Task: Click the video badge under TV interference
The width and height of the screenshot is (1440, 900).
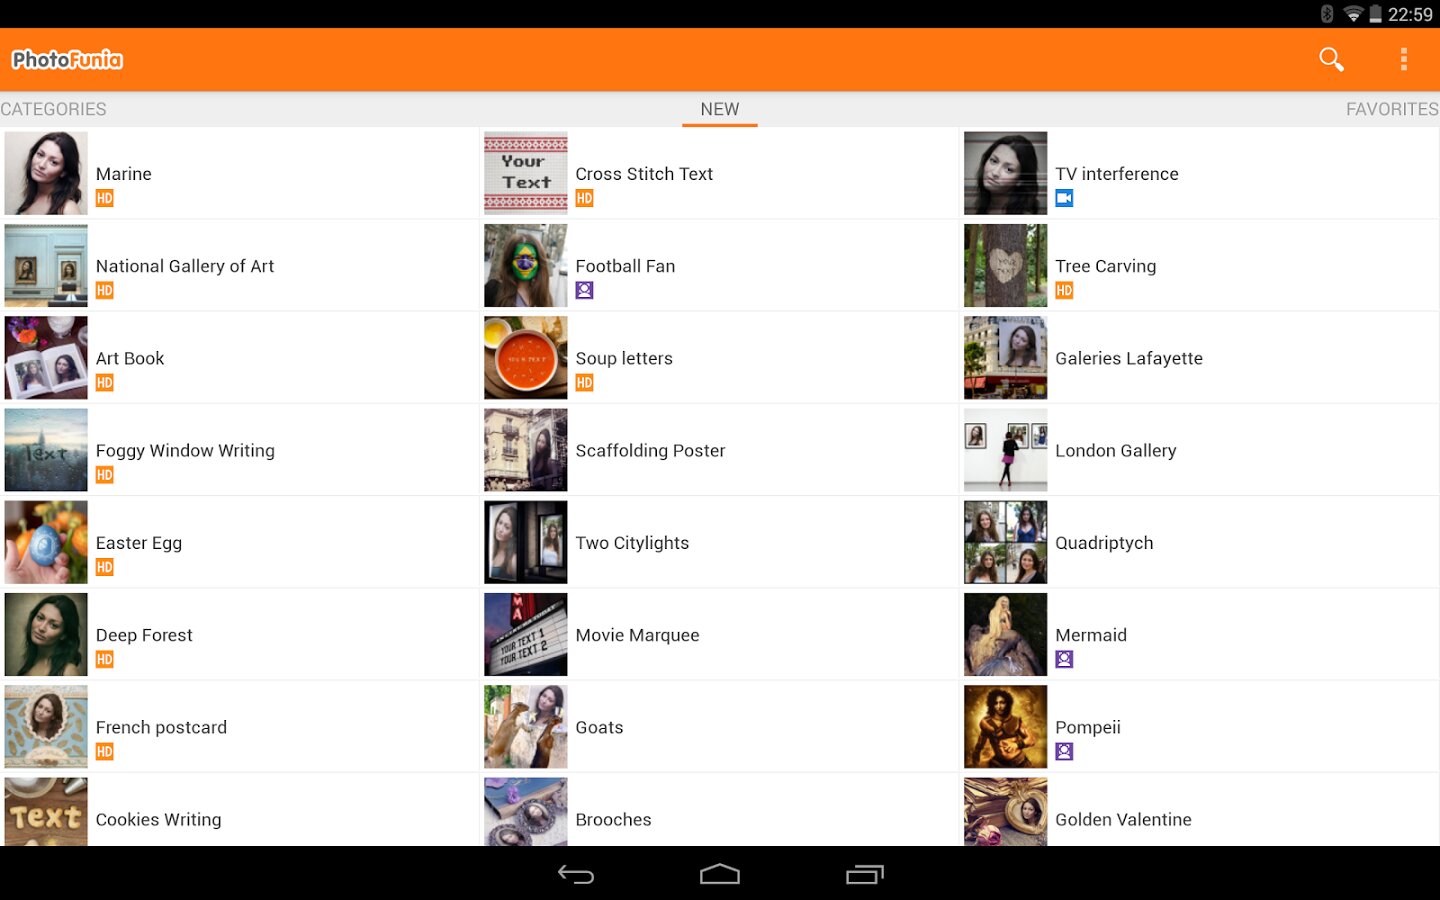Action: coord(1064,199)
